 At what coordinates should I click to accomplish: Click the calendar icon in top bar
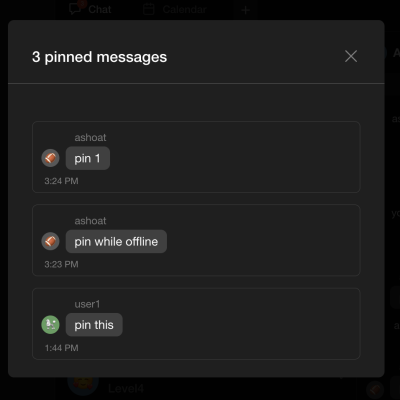[149, 9]
